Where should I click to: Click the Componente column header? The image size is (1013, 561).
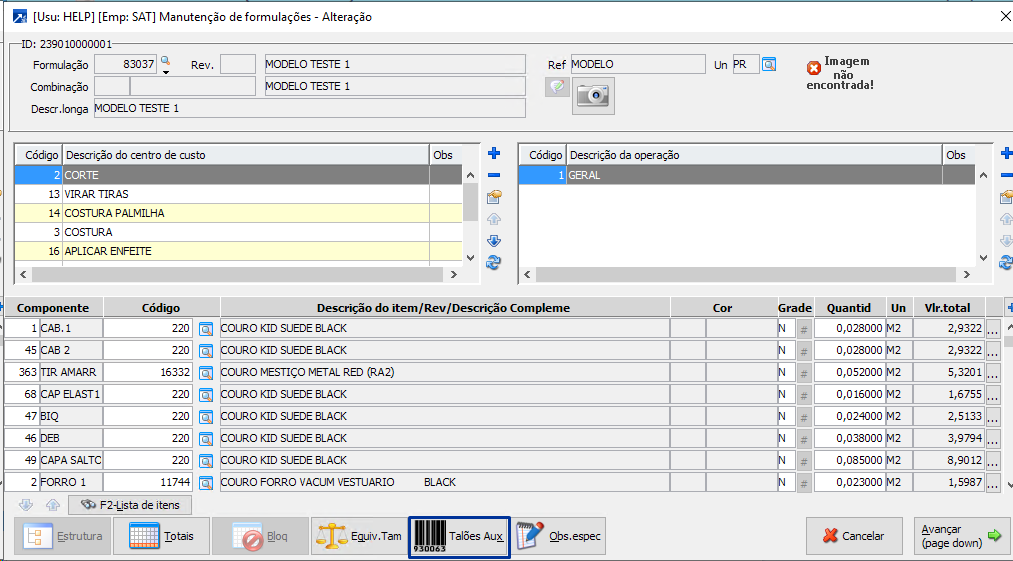pyautogui.click(x=53, y=308)
